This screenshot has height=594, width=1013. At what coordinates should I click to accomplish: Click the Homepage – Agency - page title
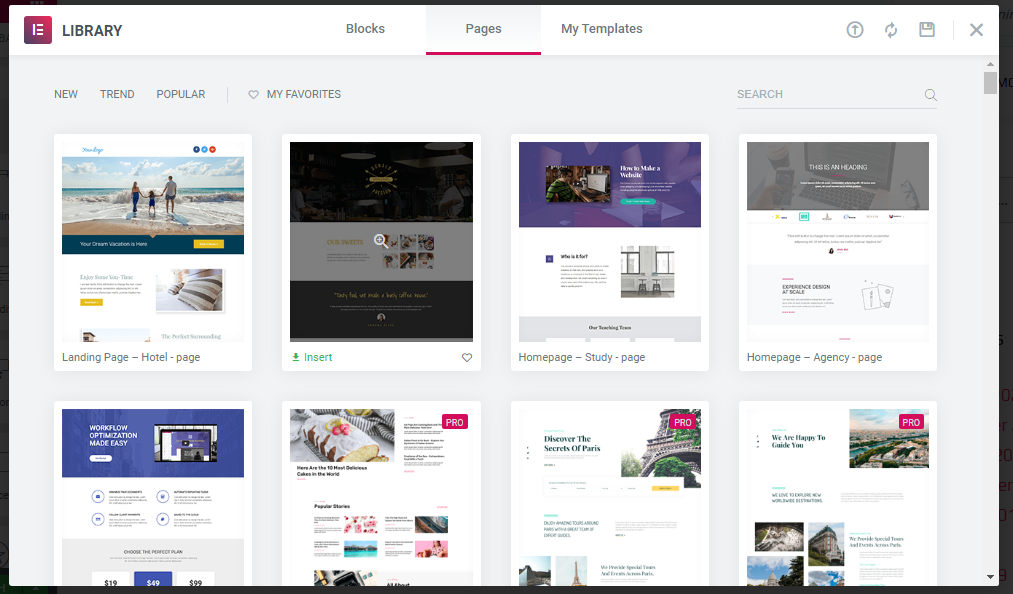[x=815, y=357]
